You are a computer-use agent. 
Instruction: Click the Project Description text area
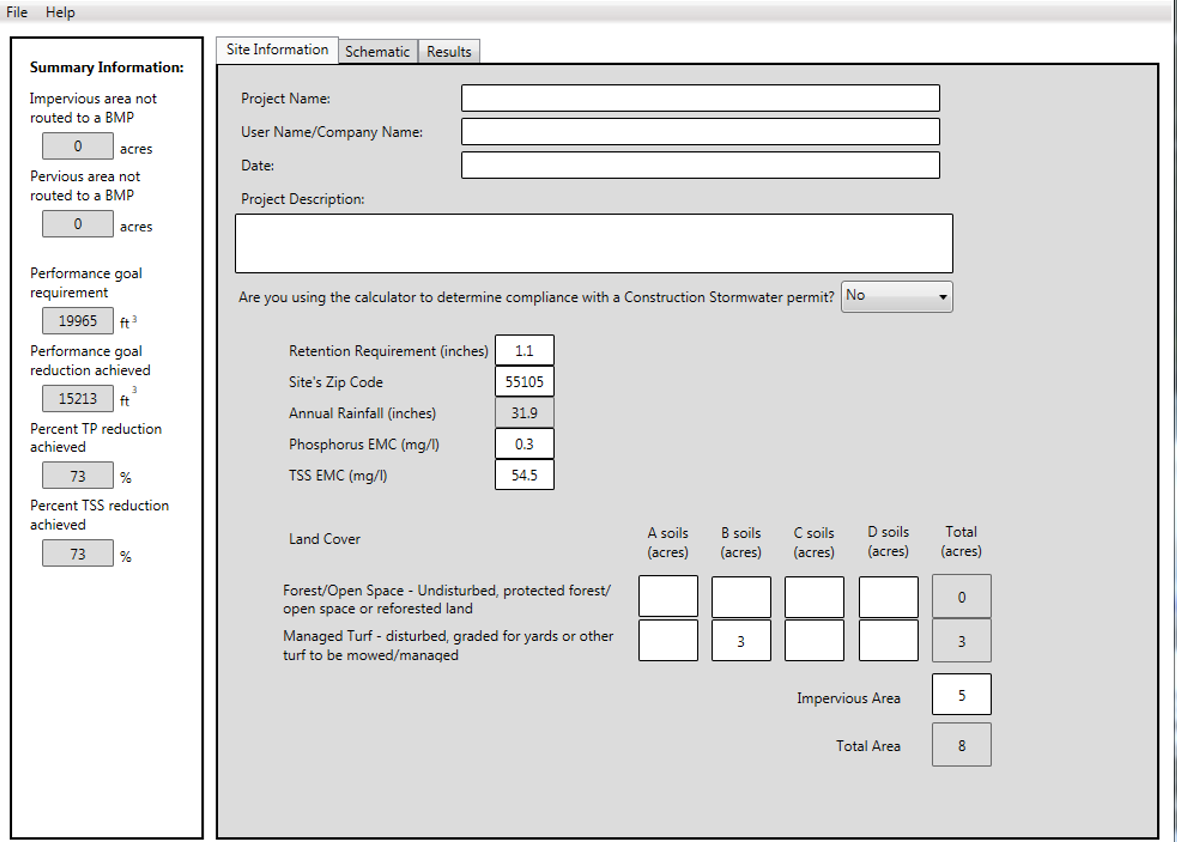tap(594, 243)
